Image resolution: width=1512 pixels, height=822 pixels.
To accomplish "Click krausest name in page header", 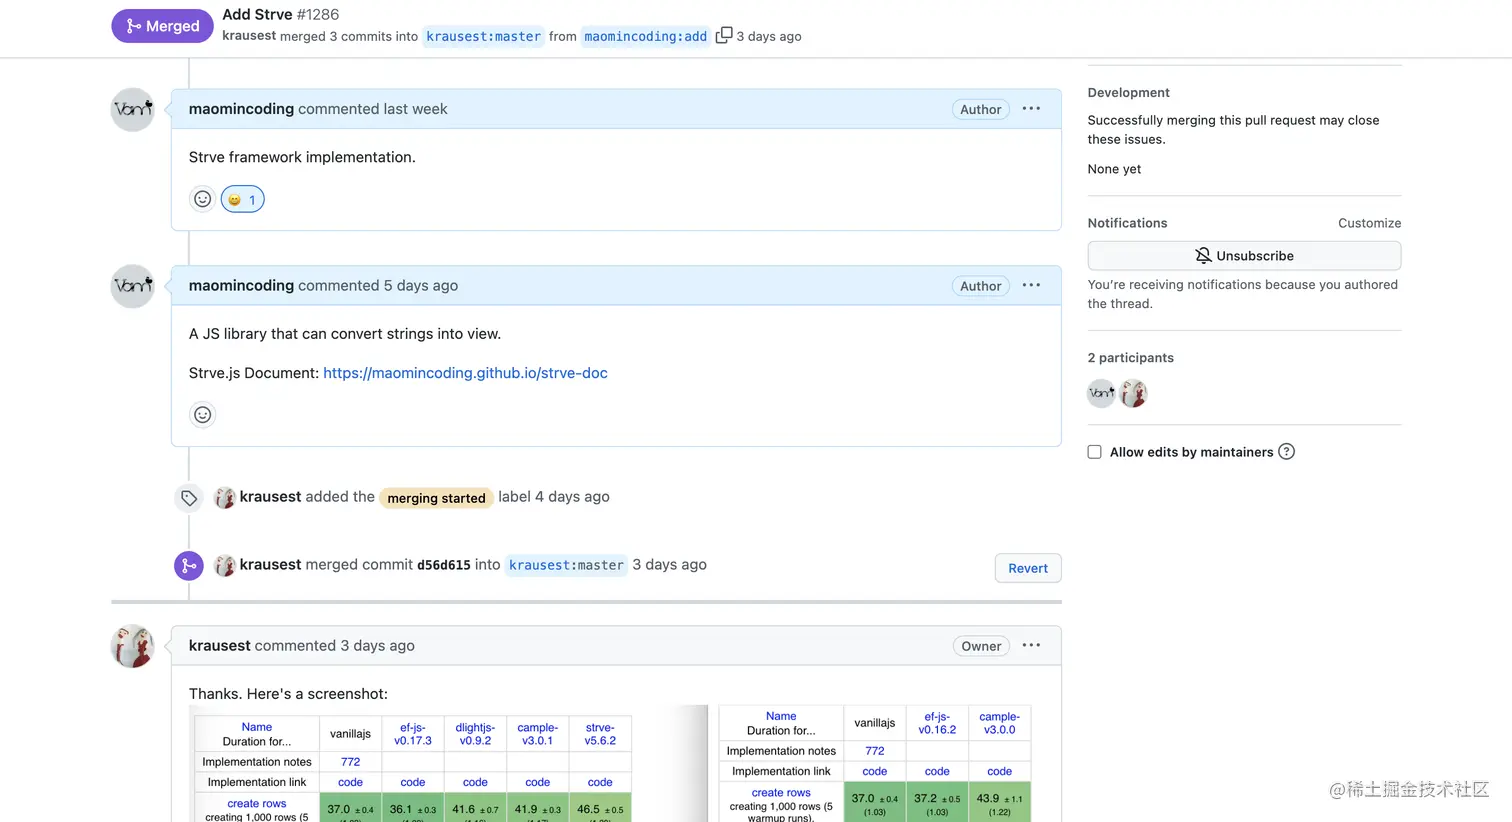I will coord(249,36).
